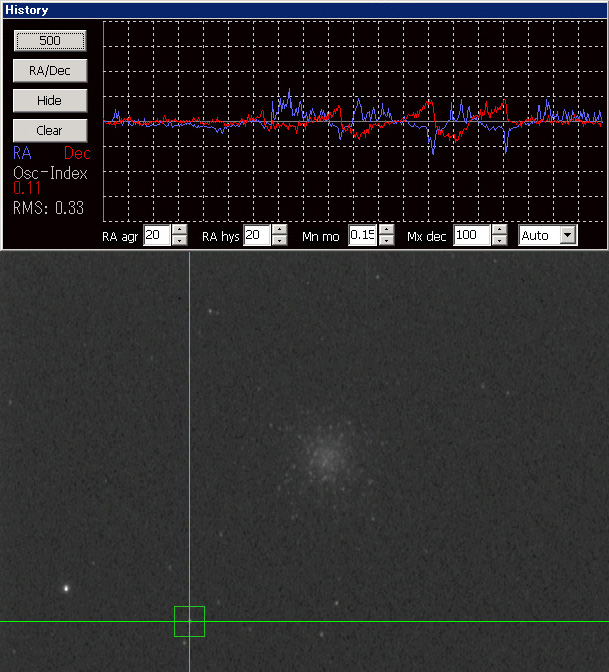This screenshot has width=609, height=672.
Task: Click the Mx dec value field
Action: point(472,235)
